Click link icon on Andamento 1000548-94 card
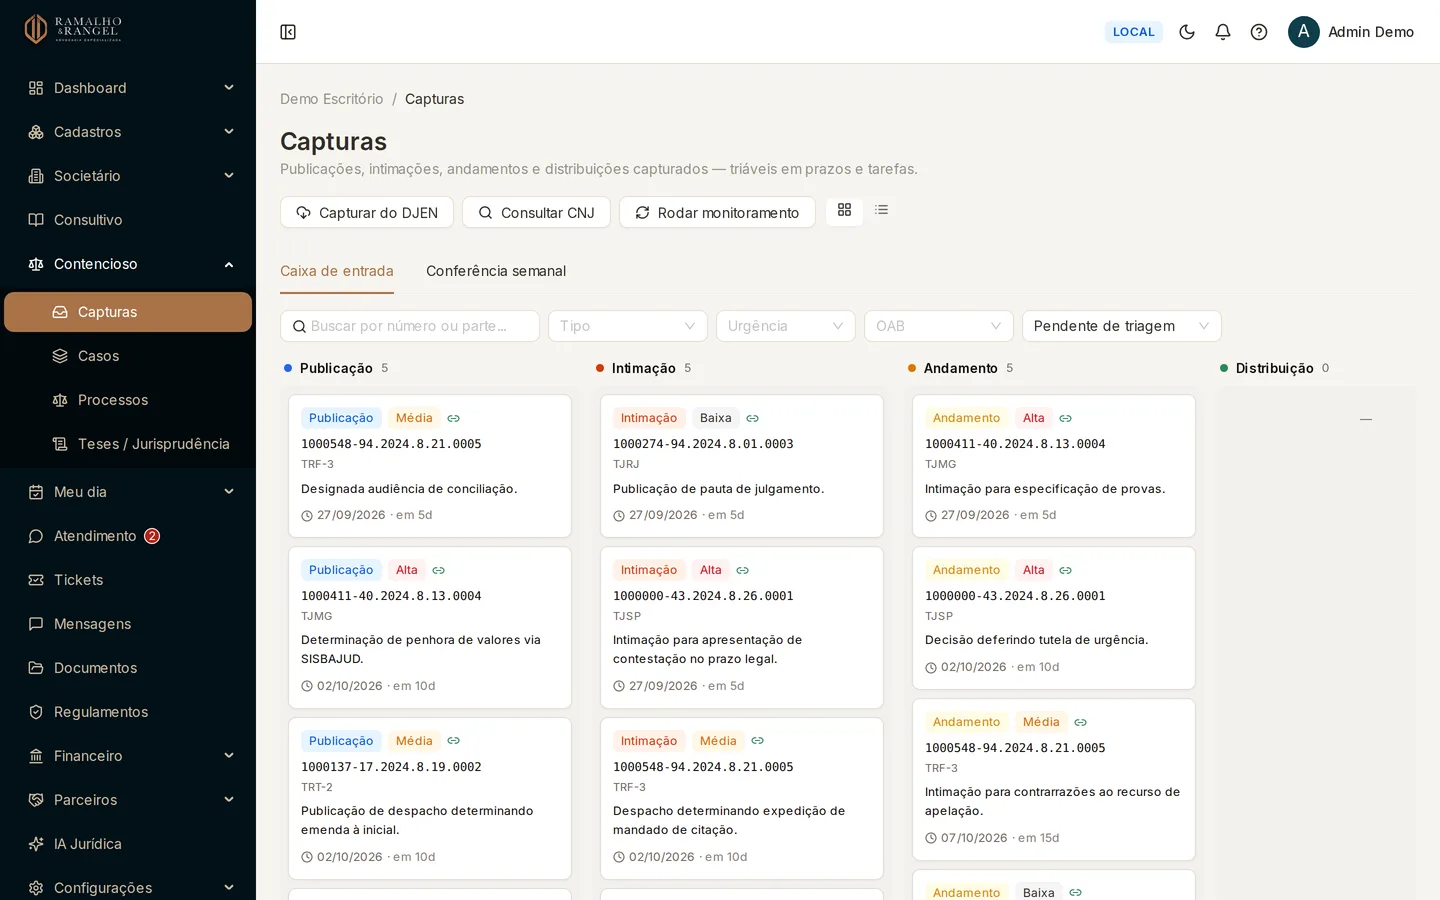This screenshot has width=1440, height=900. point(1080,722)
